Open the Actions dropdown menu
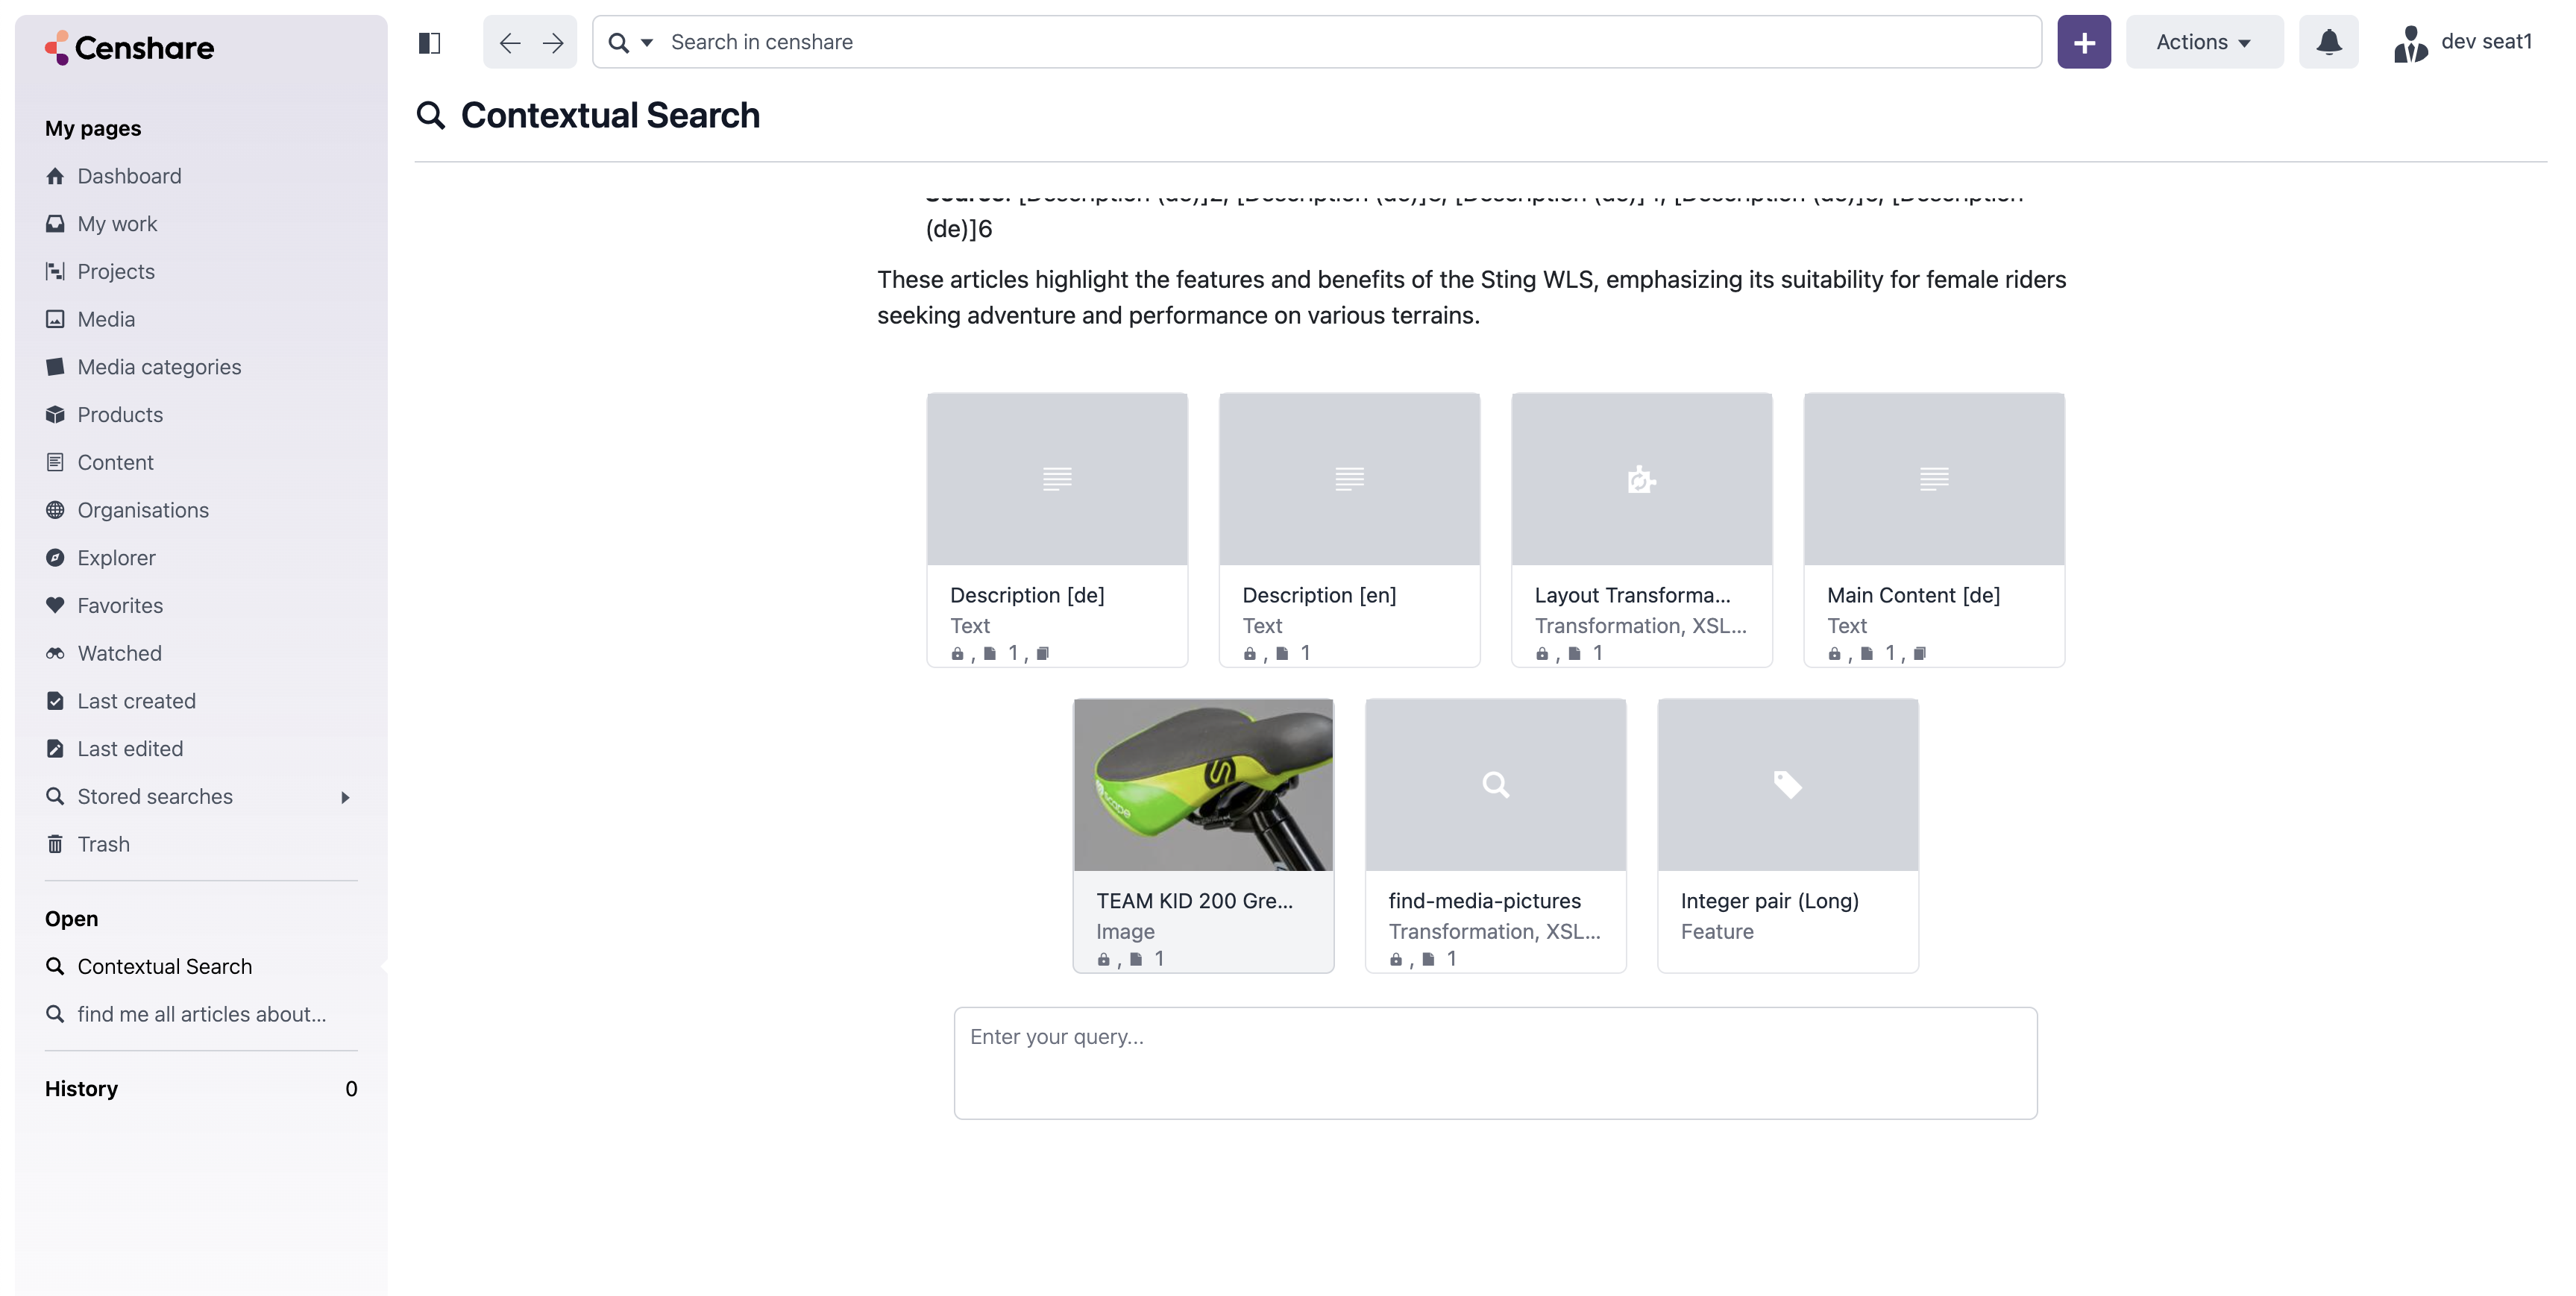The image size is (2576, 1296). 2203,42
